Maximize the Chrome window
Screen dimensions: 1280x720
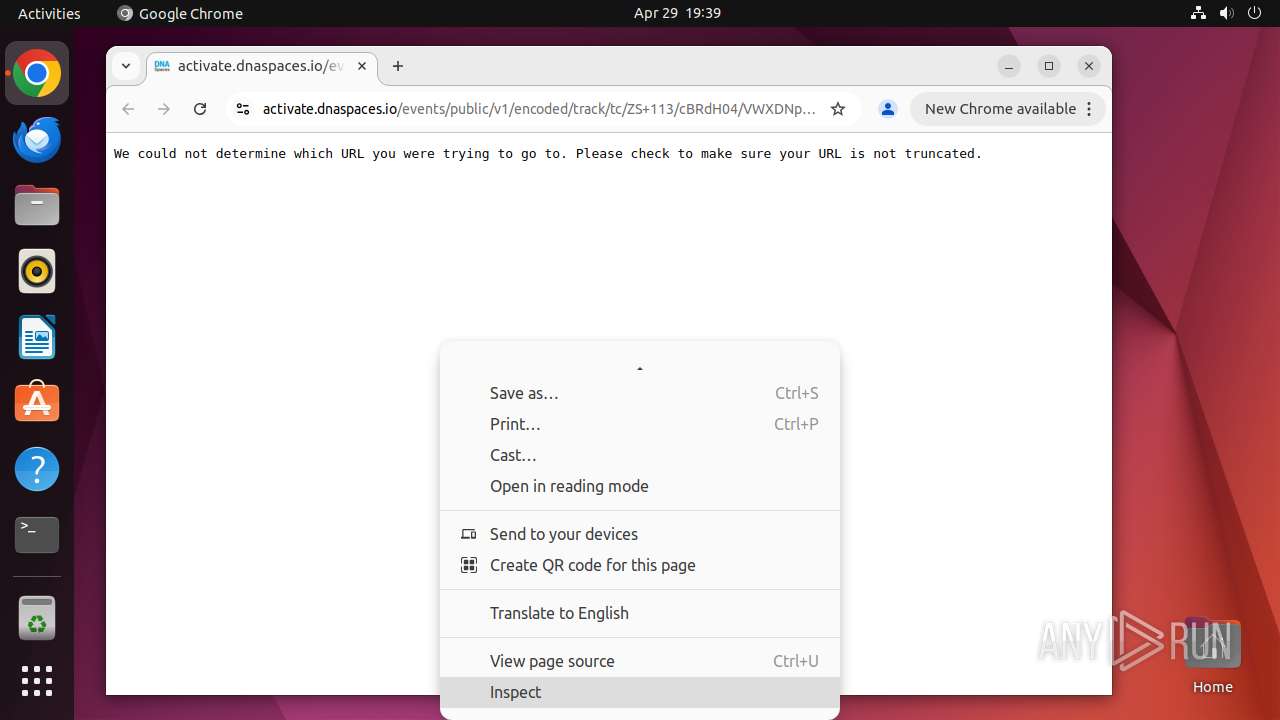(x=1049, y=66)
